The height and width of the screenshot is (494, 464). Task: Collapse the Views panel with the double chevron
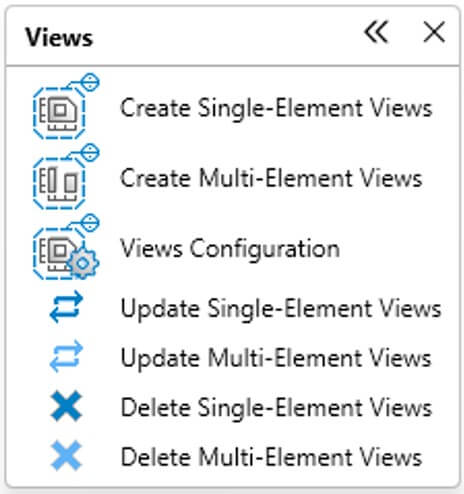click(376, 32)
